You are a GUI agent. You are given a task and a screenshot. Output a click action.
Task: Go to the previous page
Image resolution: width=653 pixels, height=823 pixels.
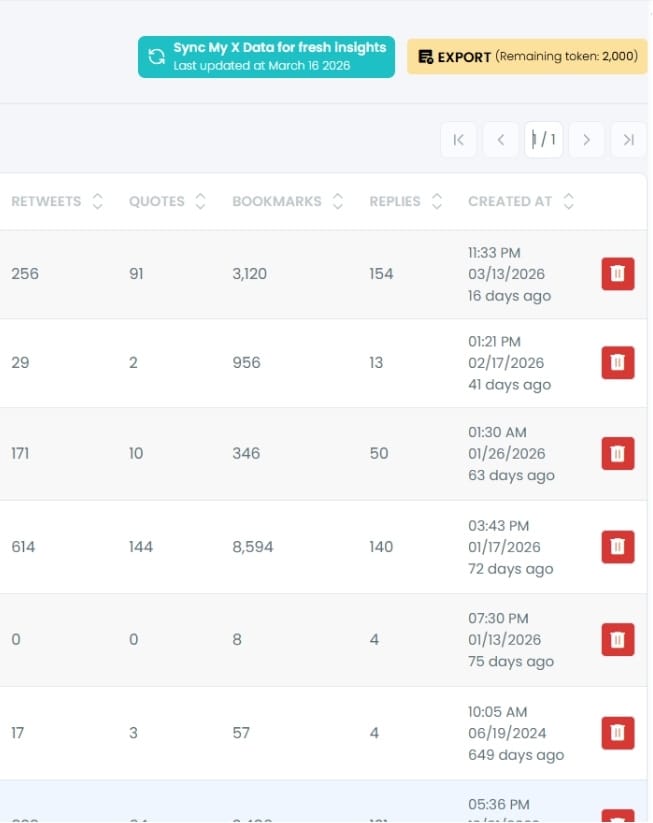coord(501,140)
